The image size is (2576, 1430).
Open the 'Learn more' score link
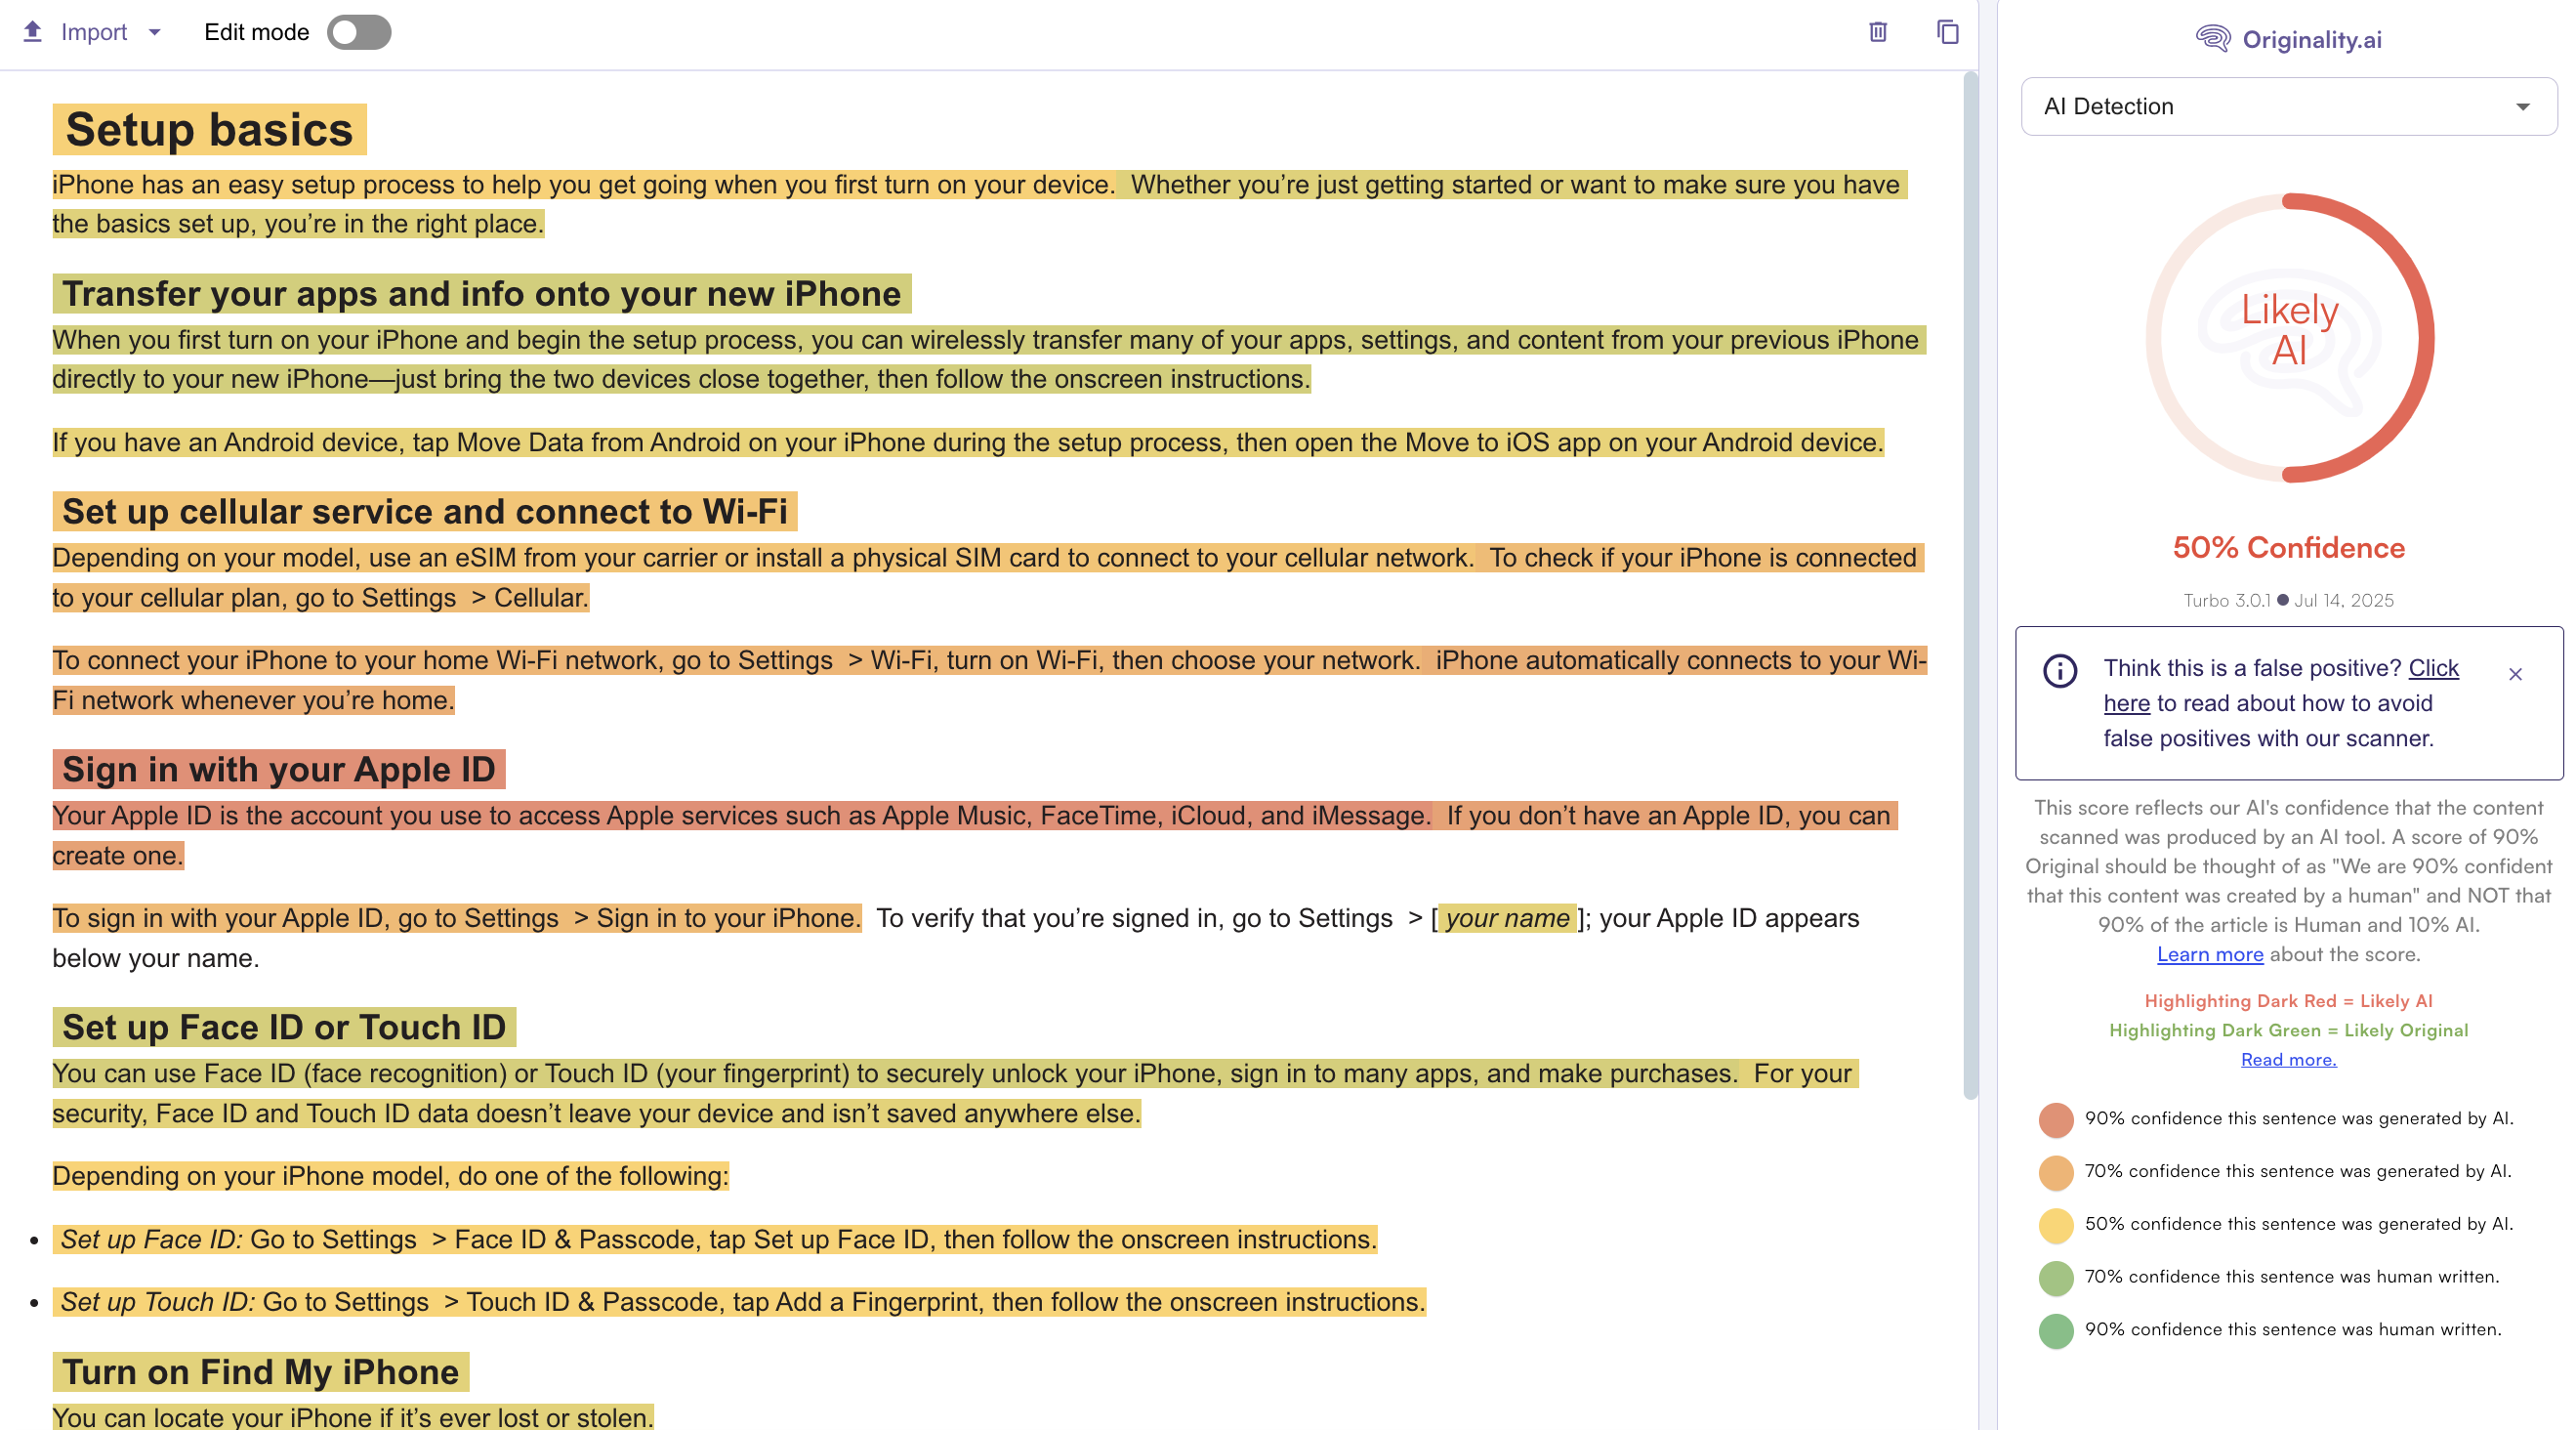(2209, 954)
